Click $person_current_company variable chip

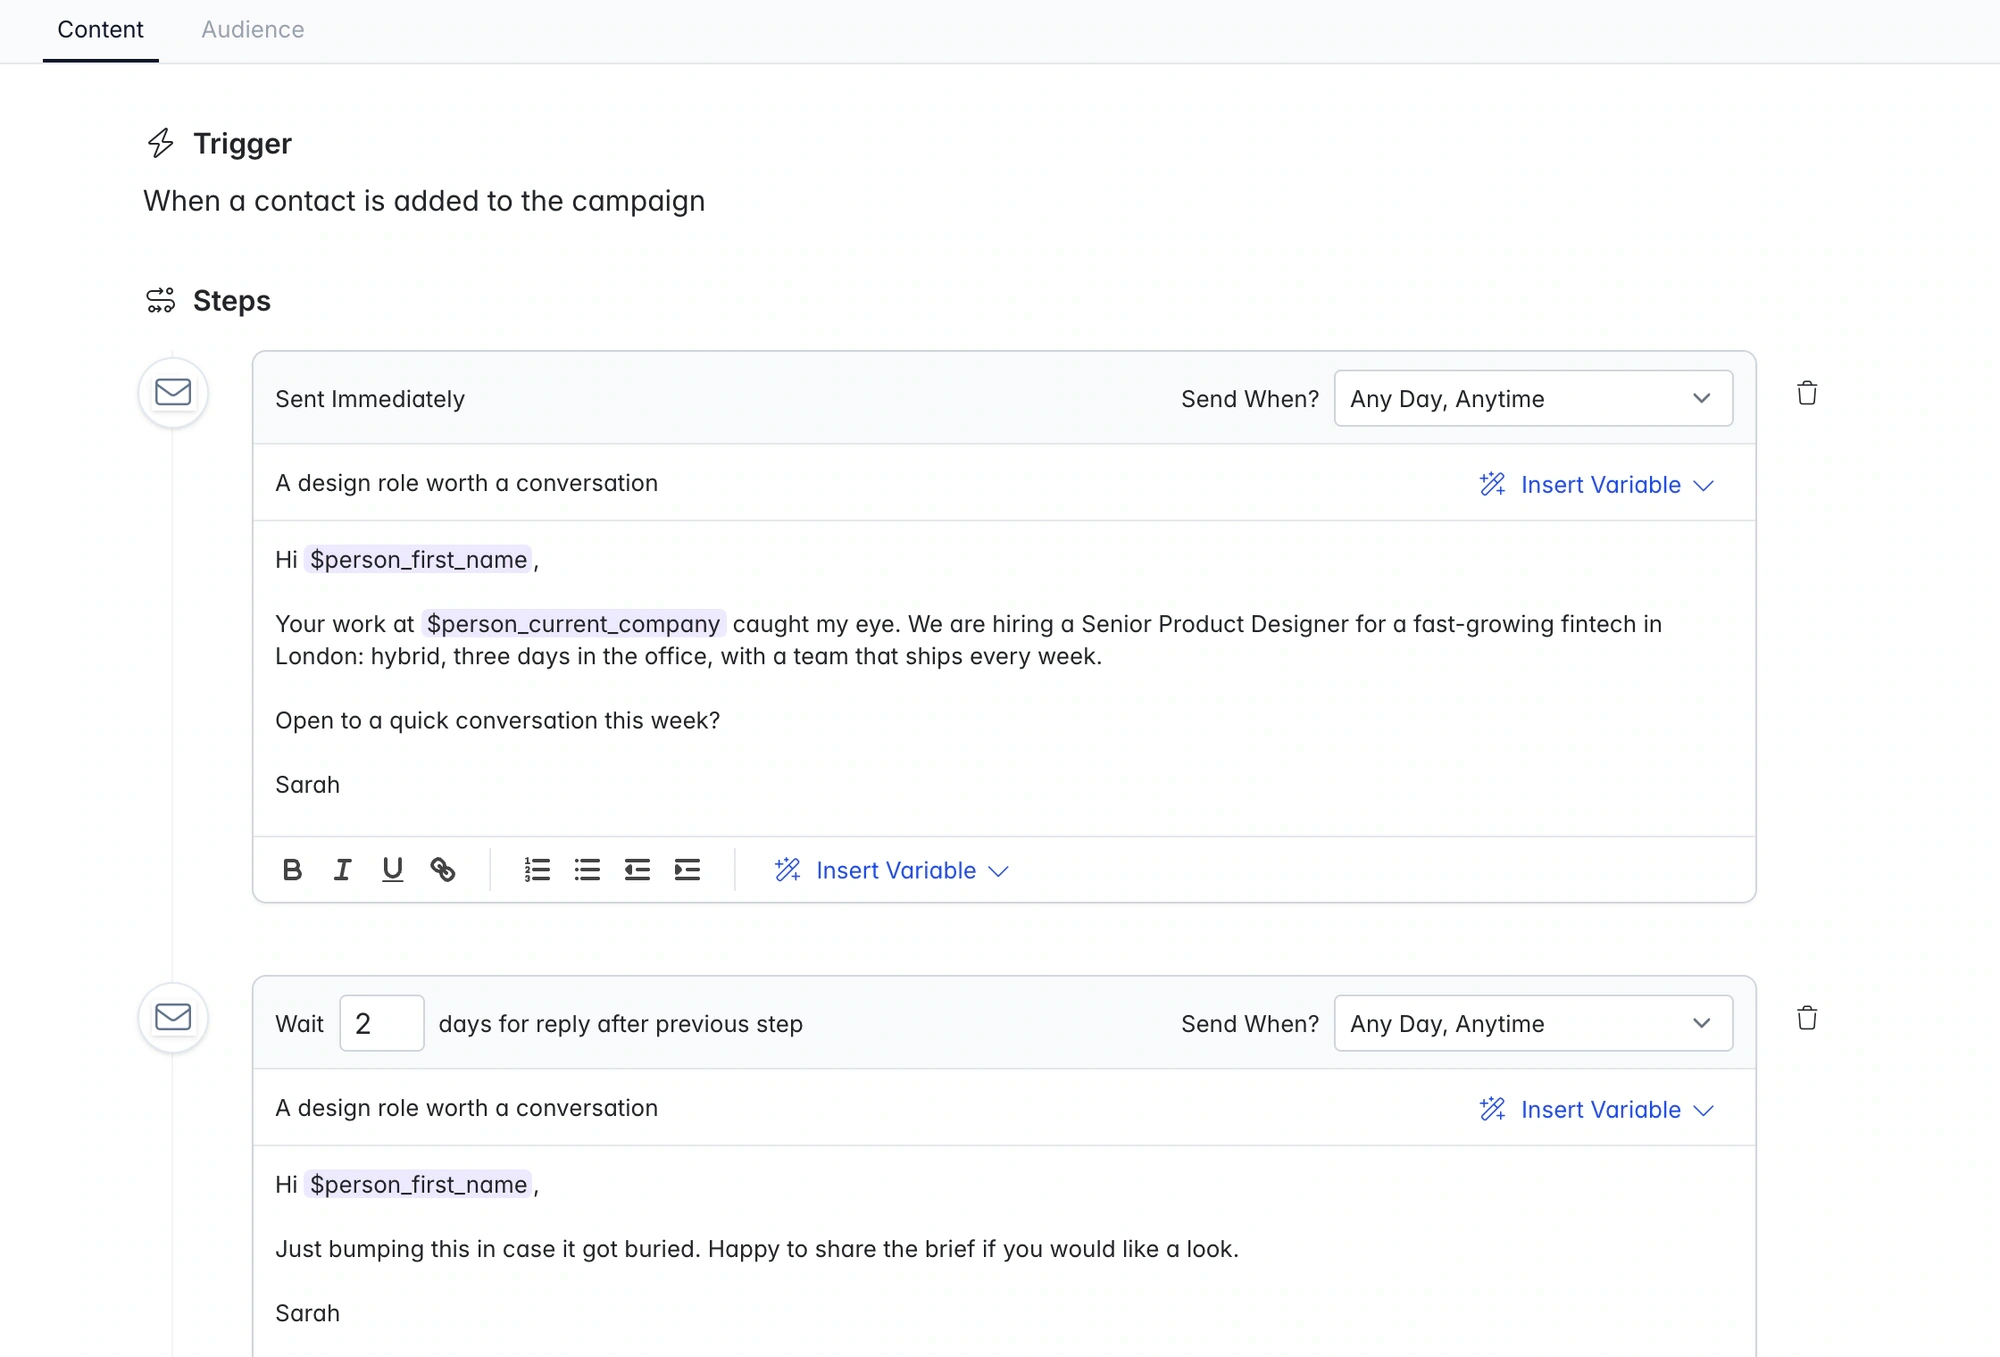tap(573, 624)
